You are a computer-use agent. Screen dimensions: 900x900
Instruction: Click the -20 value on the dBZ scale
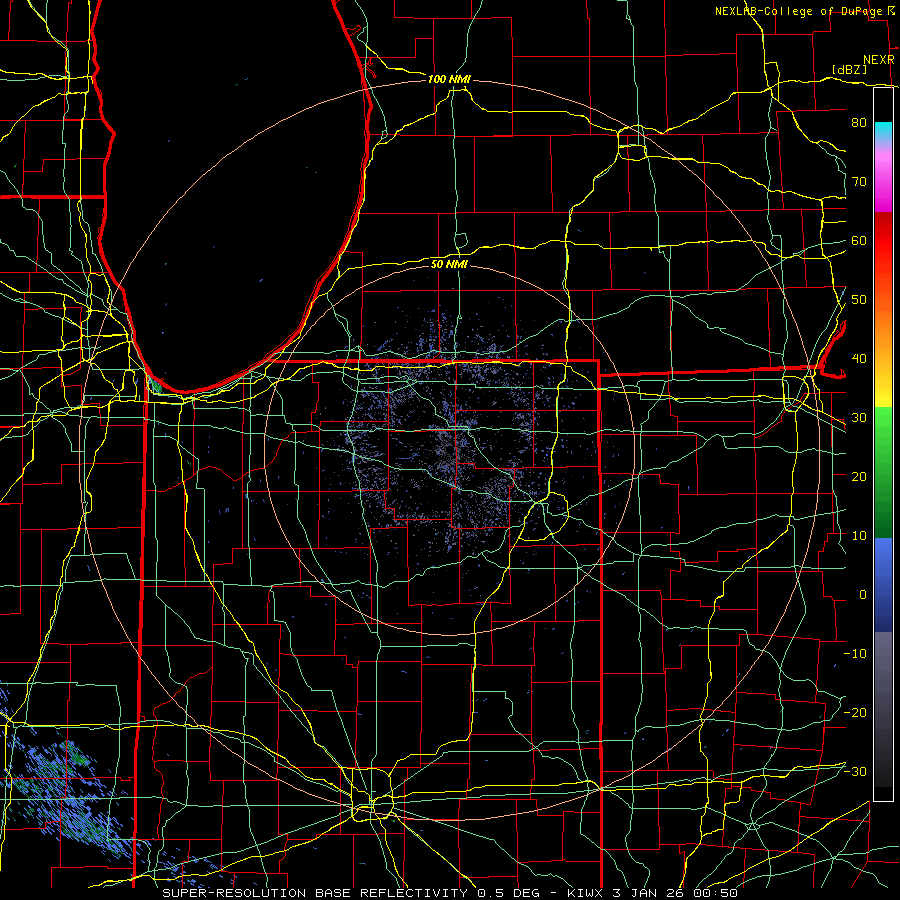[x=855, y=712]
